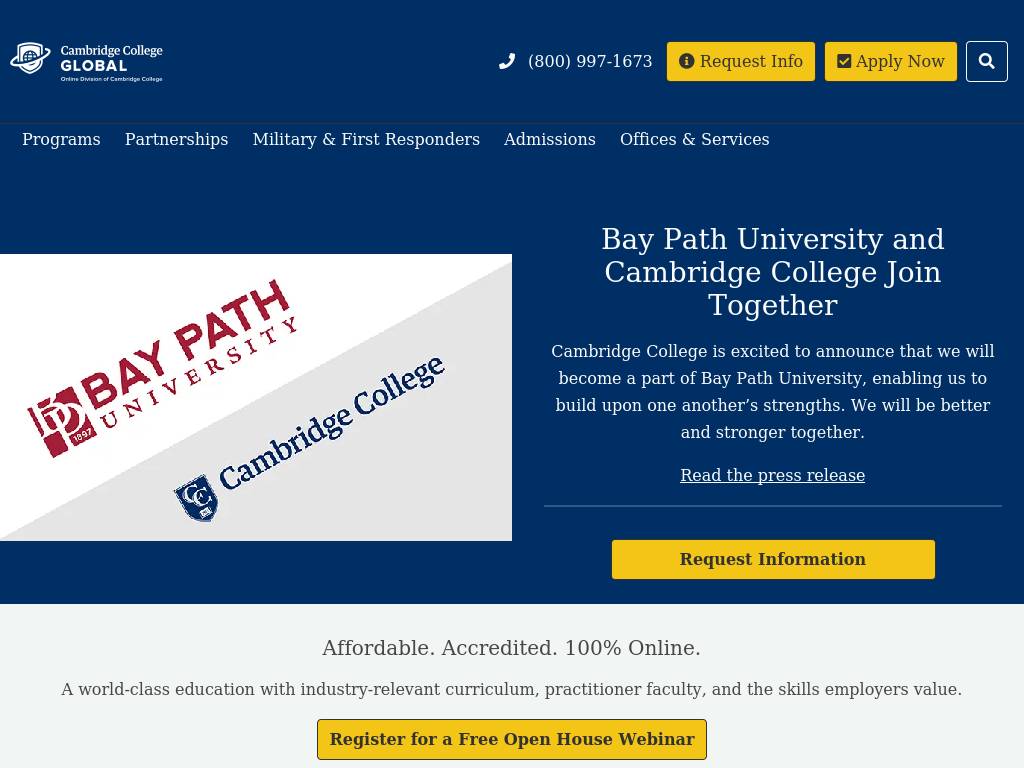The height and width of the screenshot is (768, 1024).
Task: Click the Affordable. Accredited. 100% Online. heading
Action: (x=511, y=648)
